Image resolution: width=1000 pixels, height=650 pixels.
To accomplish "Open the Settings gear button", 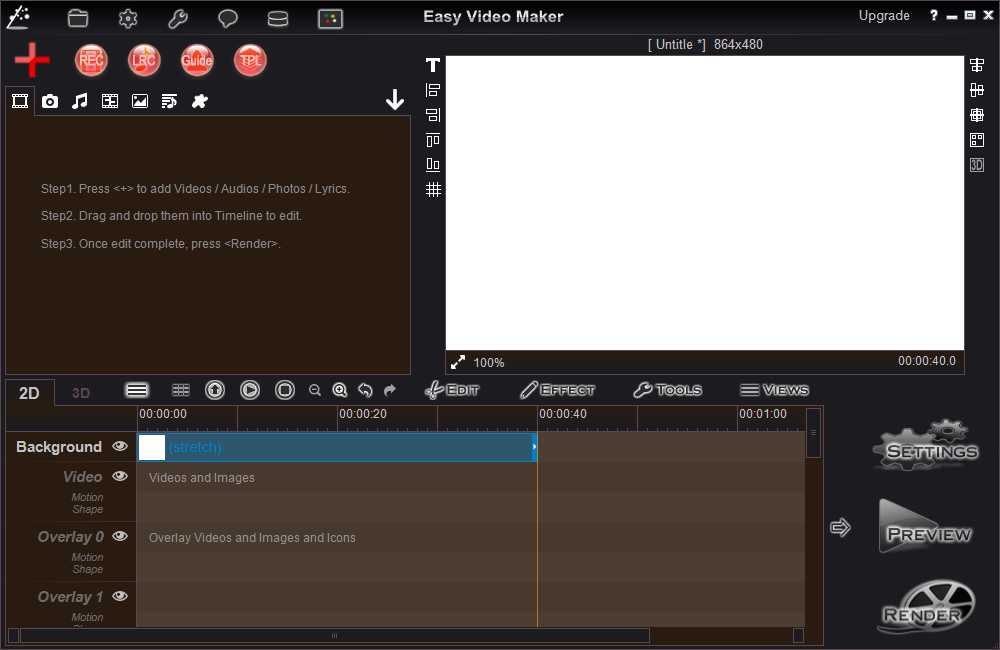I will (x=925, y=446).
